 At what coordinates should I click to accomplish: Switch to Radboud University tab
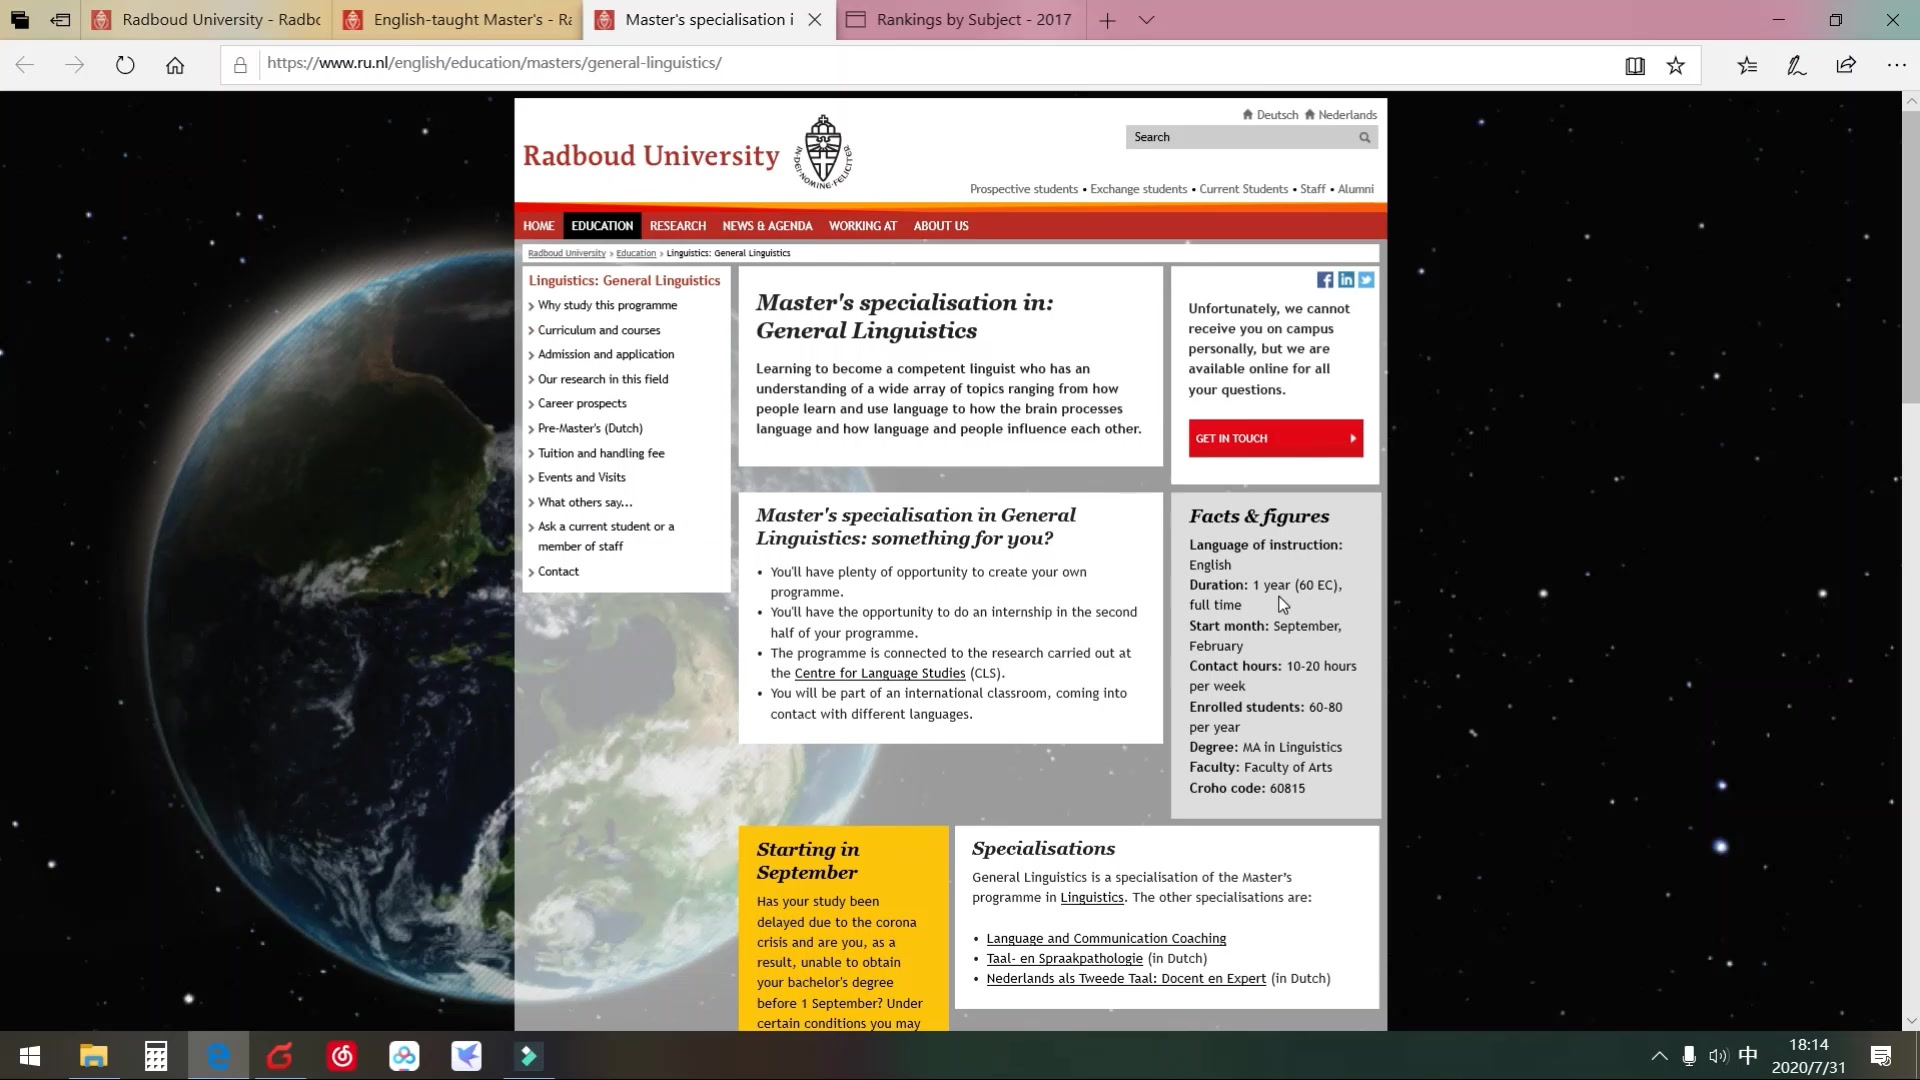pyautogui.click(x=206, y=20)
